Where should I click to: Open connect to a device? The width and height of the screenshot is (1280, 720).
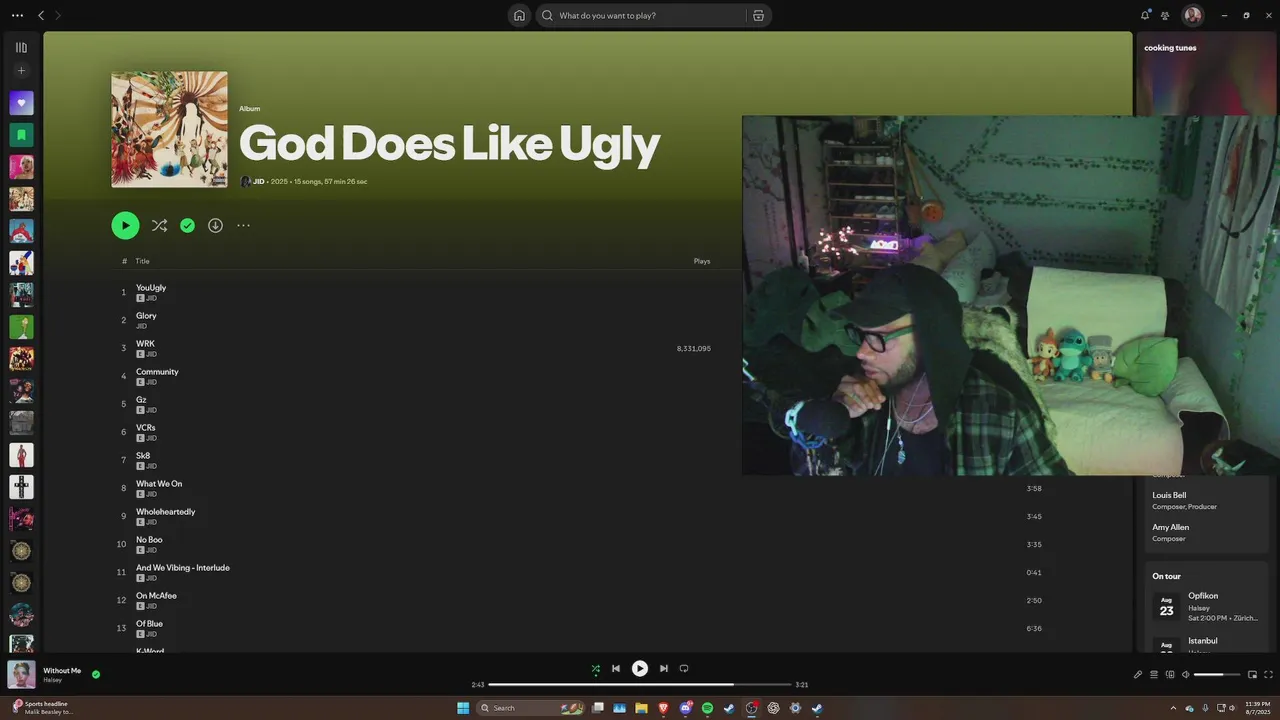pyautogui.click(x=1170, y=674)
